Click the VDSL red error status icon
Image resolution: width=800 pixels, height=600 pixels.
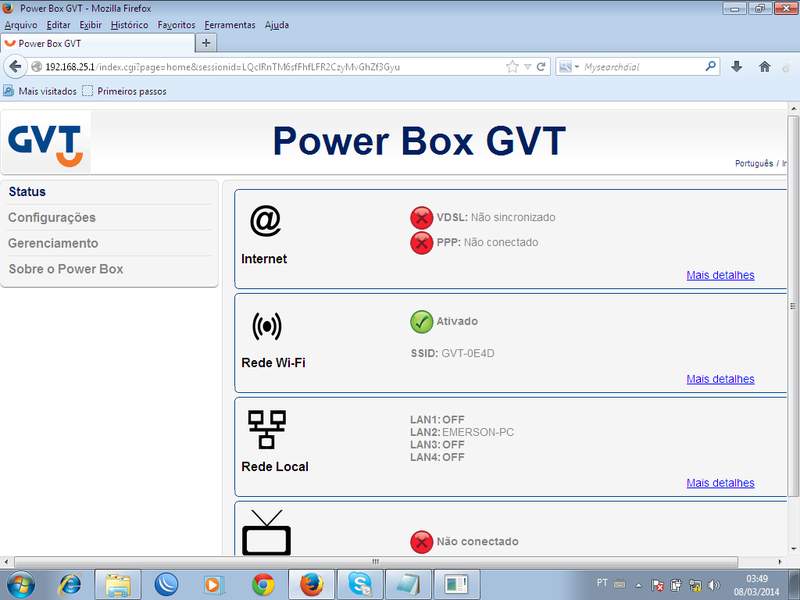[x=421, y=218]
